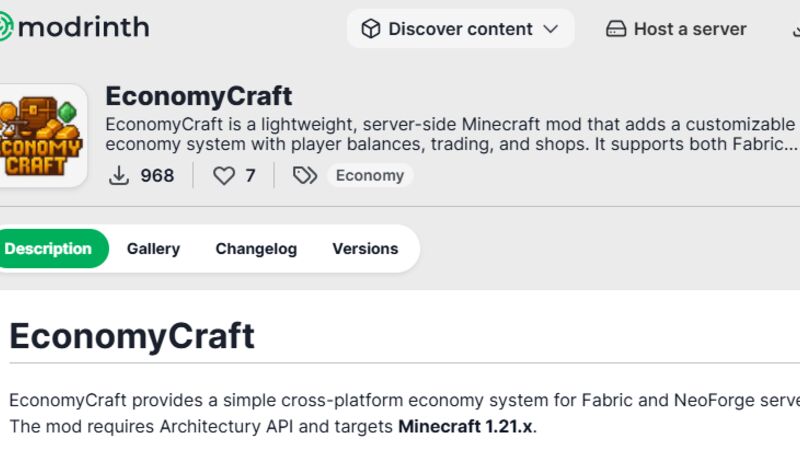Click the follower count number 7
800x450 pixels.
pyautogui.click(x=250, y=176)
